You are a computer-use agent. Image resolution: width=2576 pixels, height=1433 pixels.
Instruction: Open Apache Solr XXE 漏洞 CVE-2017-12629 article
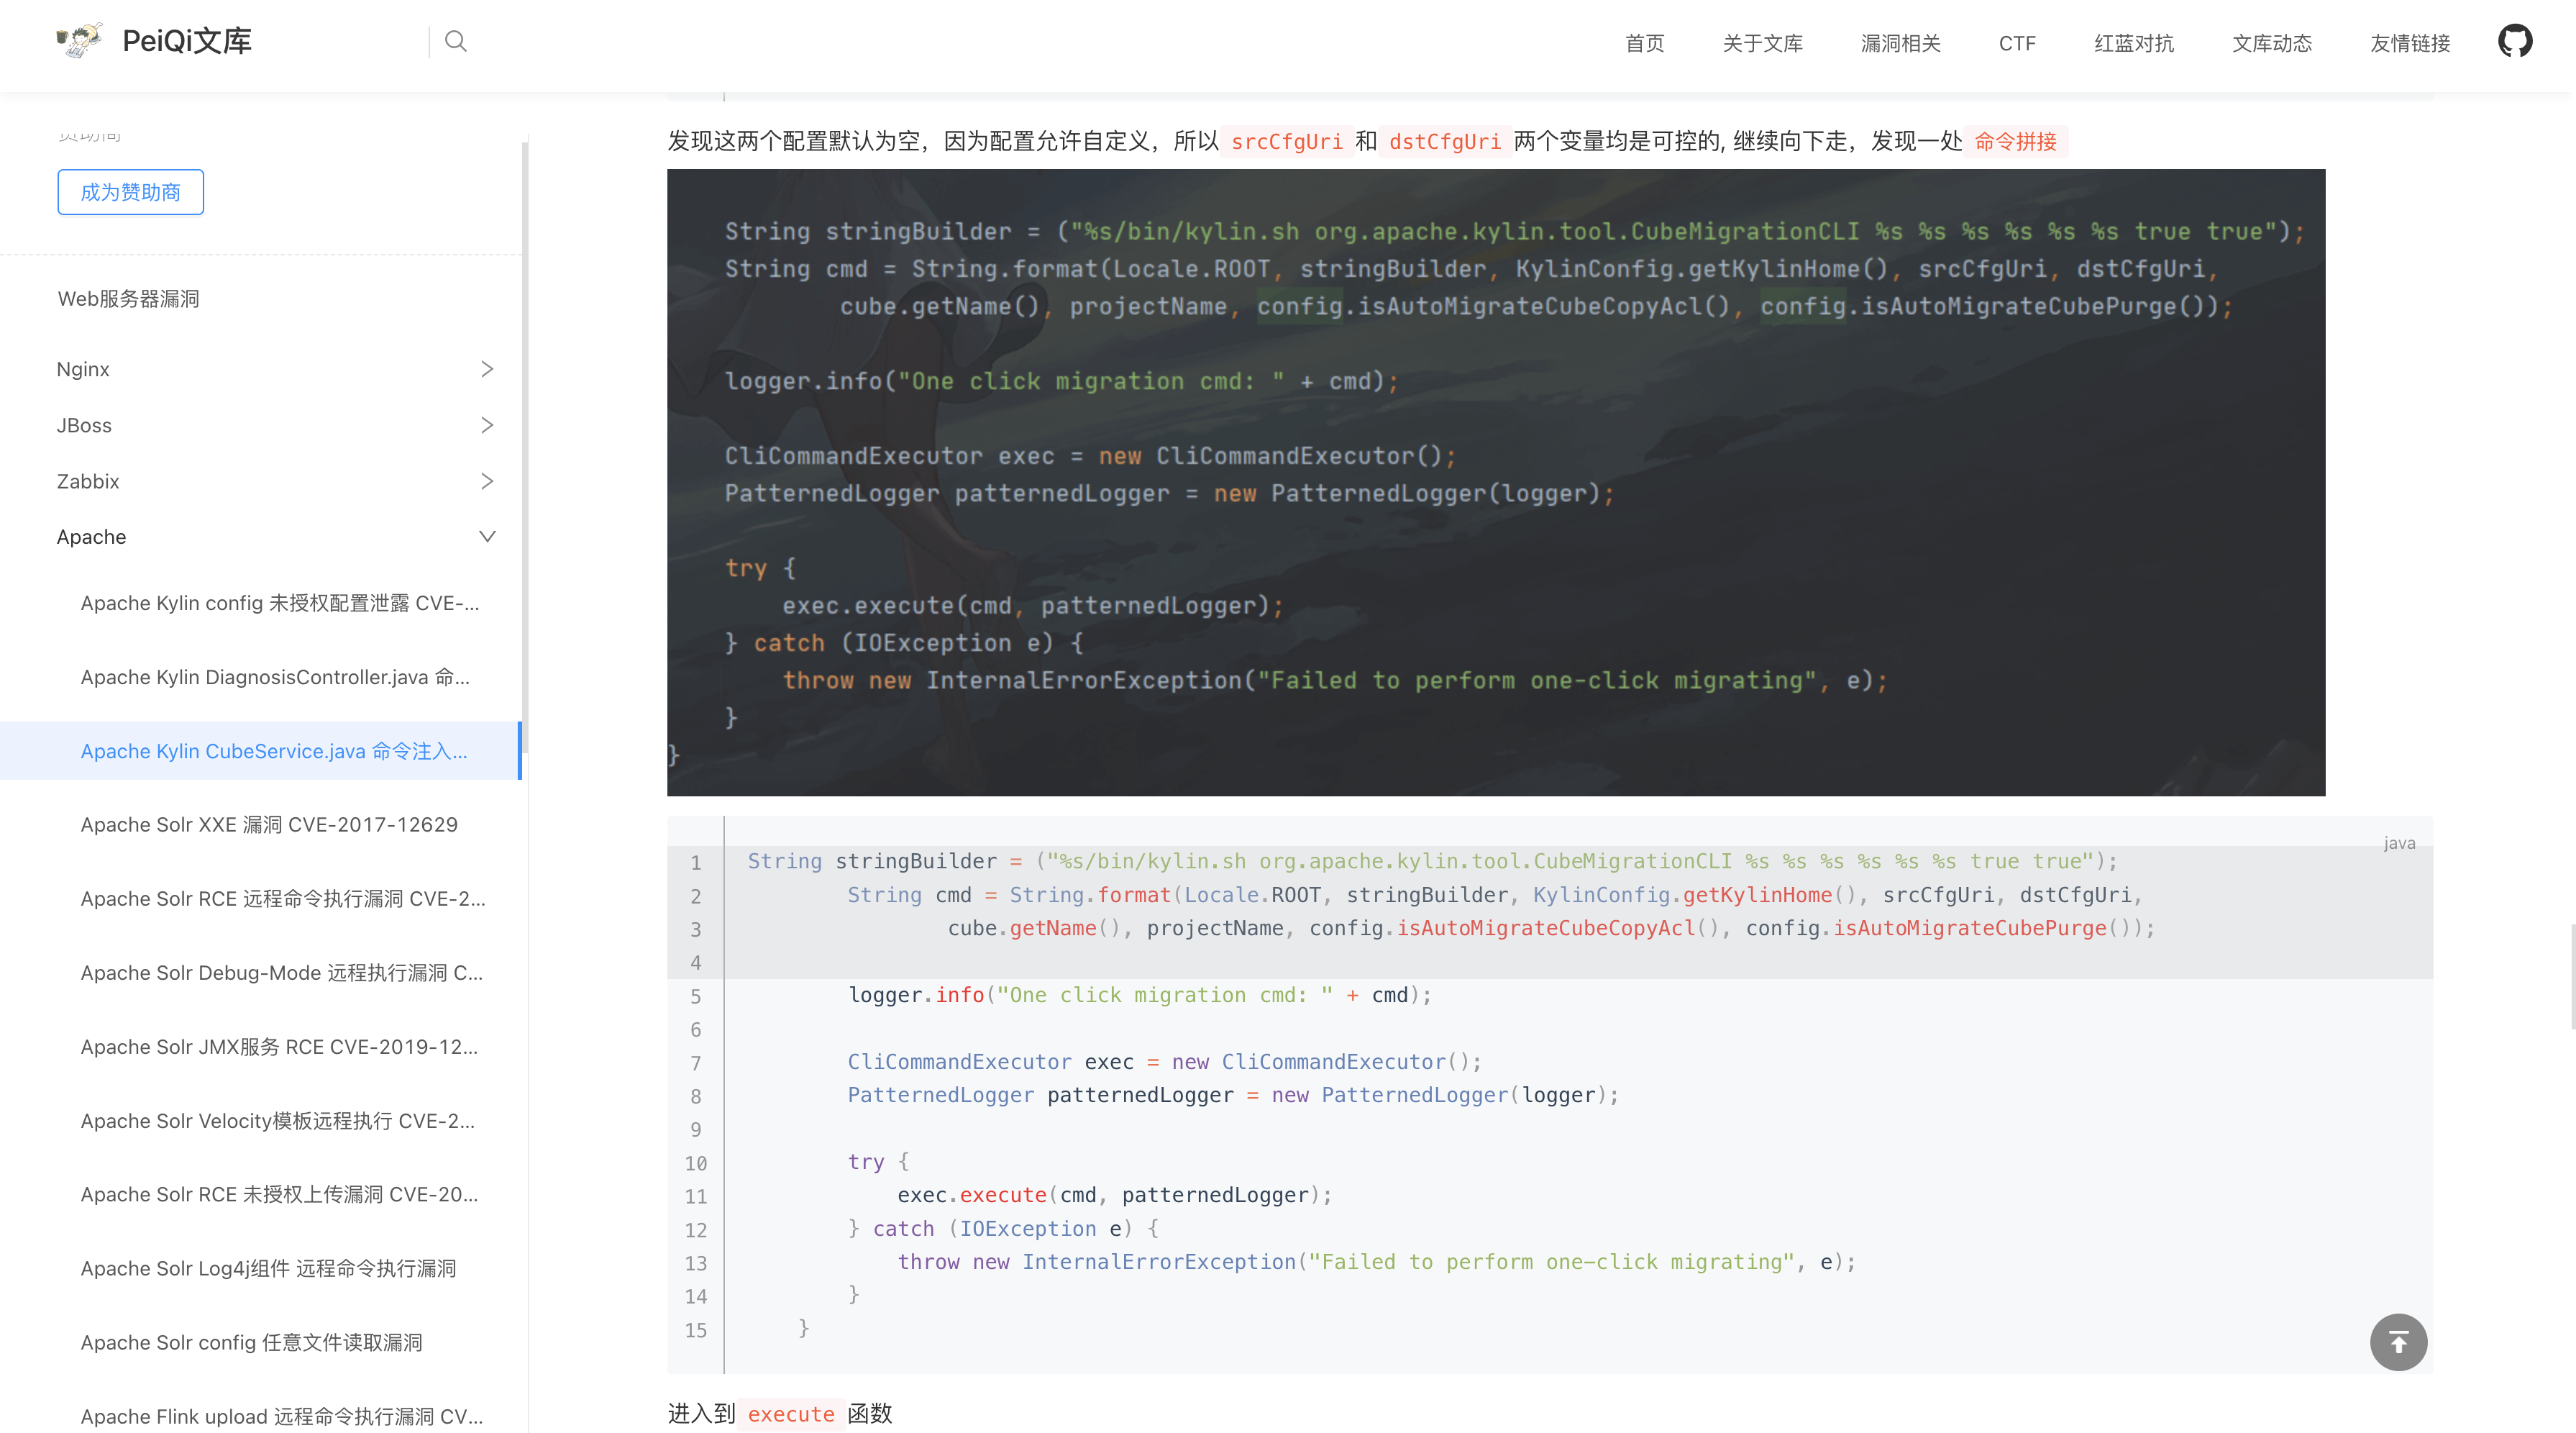[x=269, y=824]
